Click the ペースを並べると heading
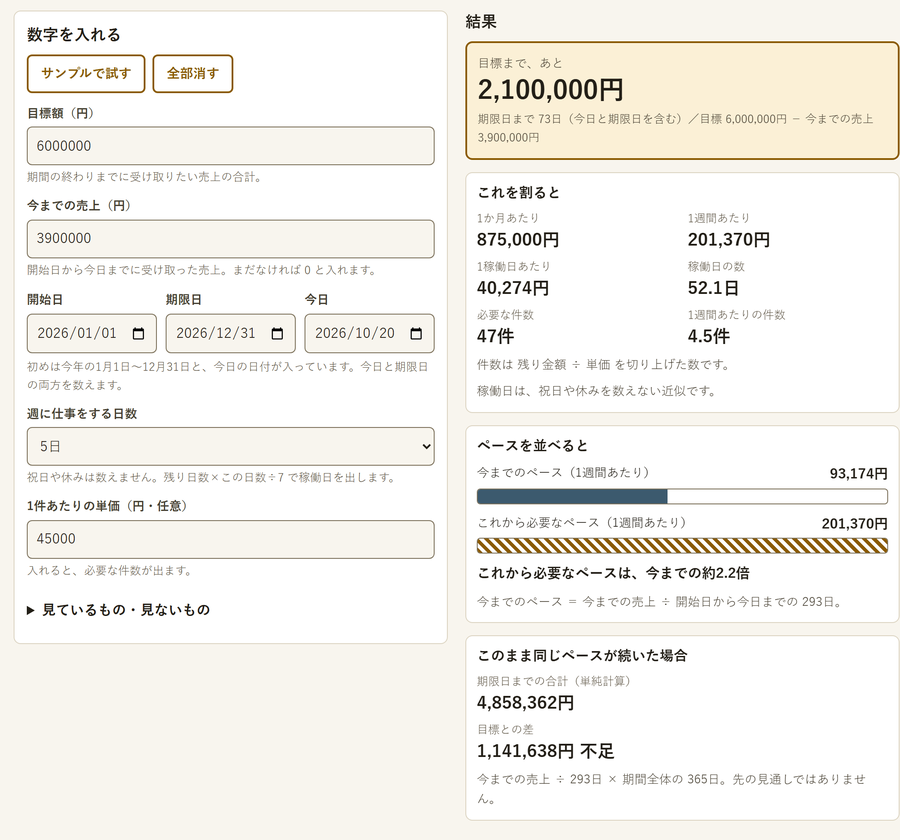The image size is (900, 840). click(x=533, y=446)
